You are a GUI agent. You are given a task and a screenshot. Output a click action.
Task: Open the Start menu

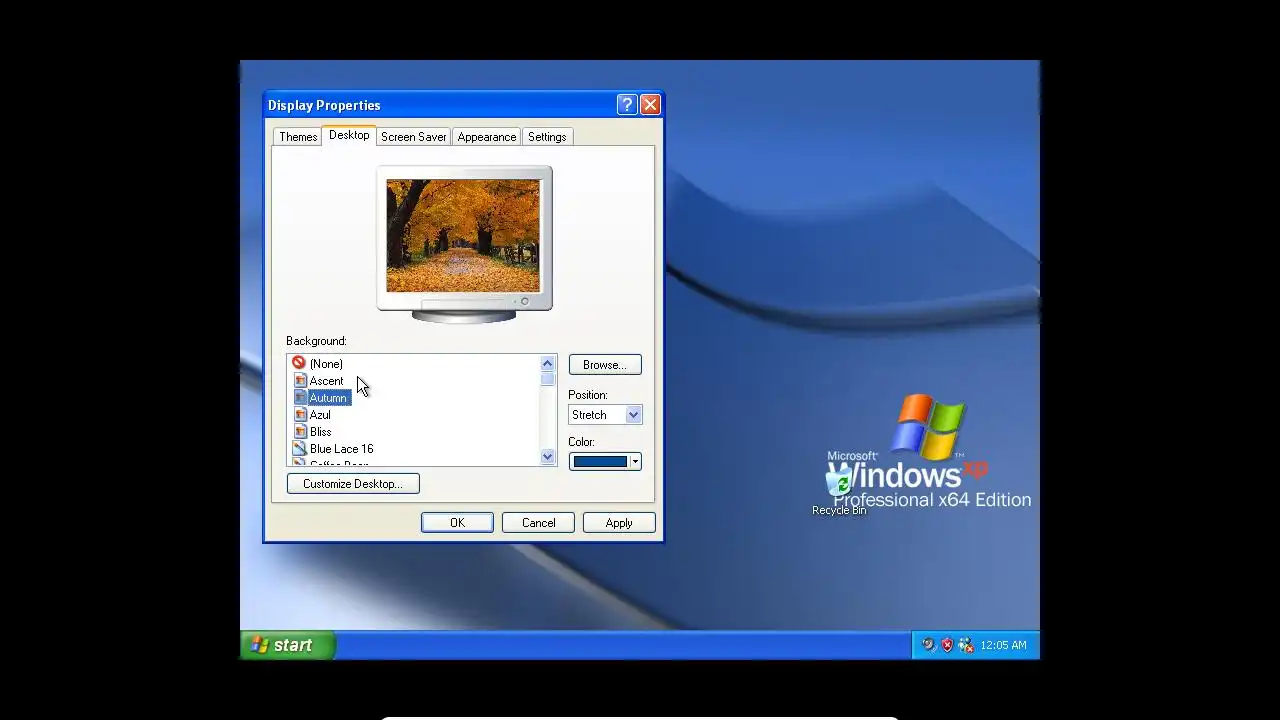(287, 645)
